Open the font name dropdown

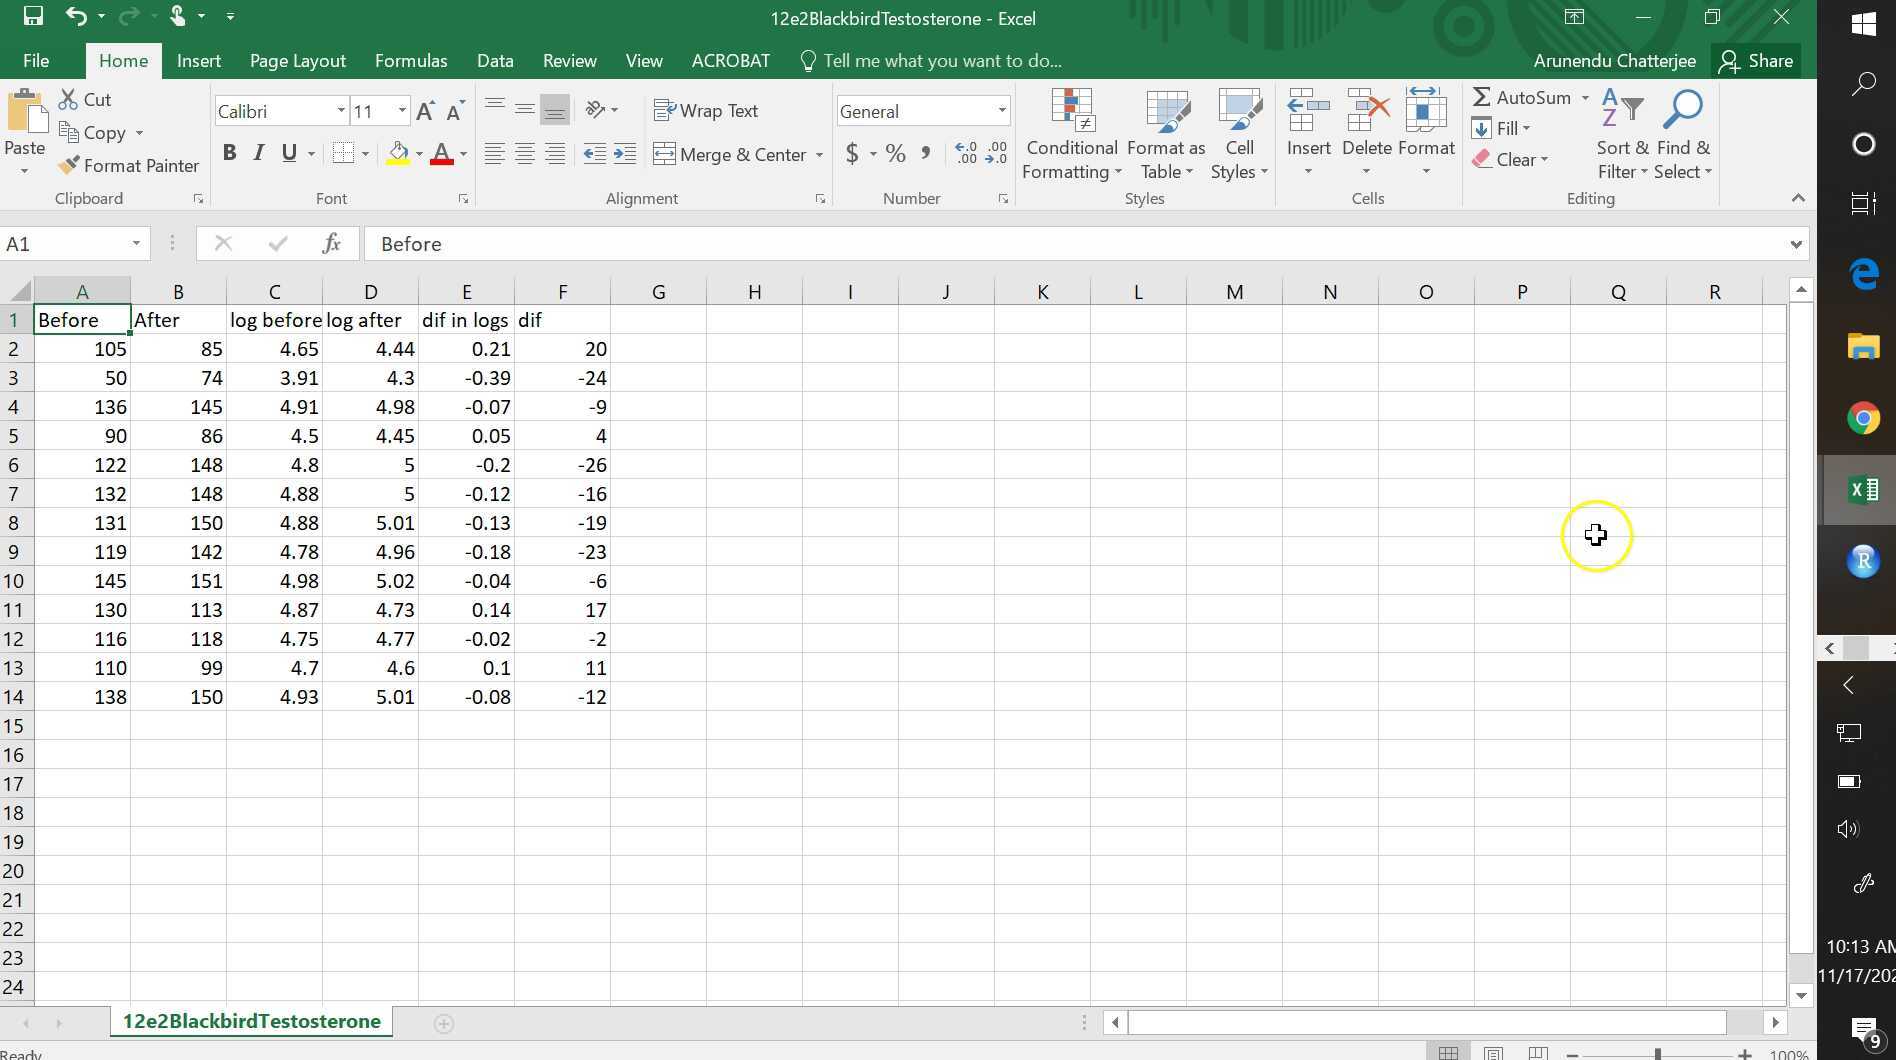click(x=341, y=110)
